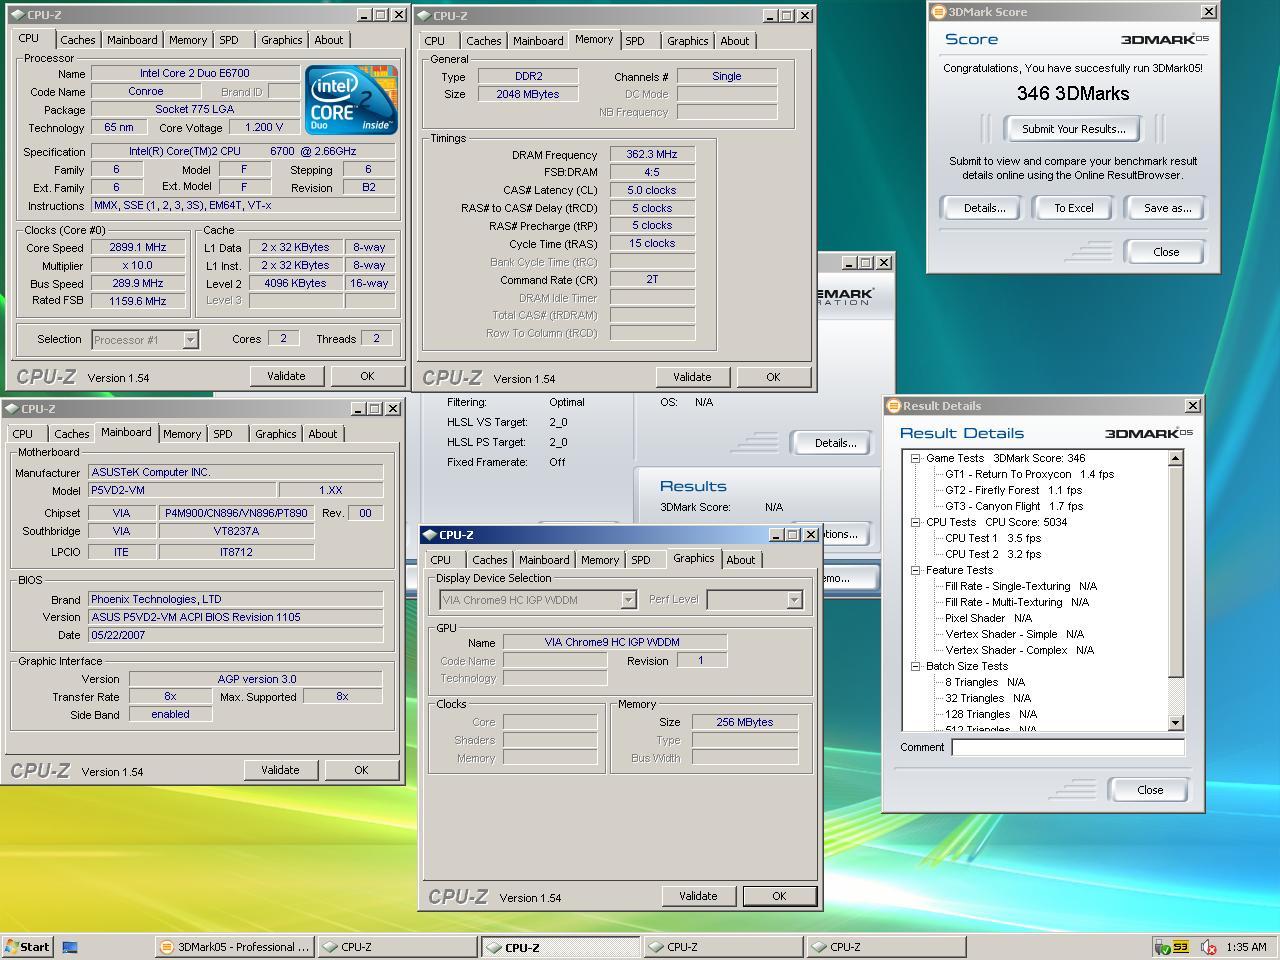Image resolution: width=1280 pixels, height=960 pixels.
Task: Select About tab in Mainboard CPU-Z window
Action: 322,434
